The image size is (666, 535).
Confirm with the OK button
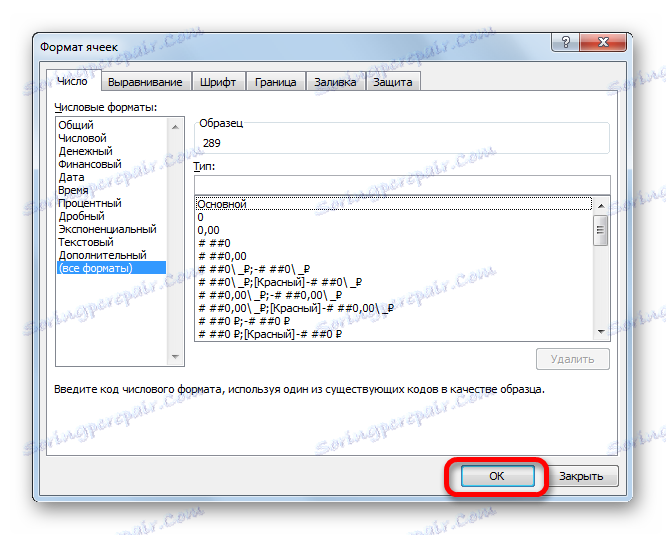tap(497, 476)
